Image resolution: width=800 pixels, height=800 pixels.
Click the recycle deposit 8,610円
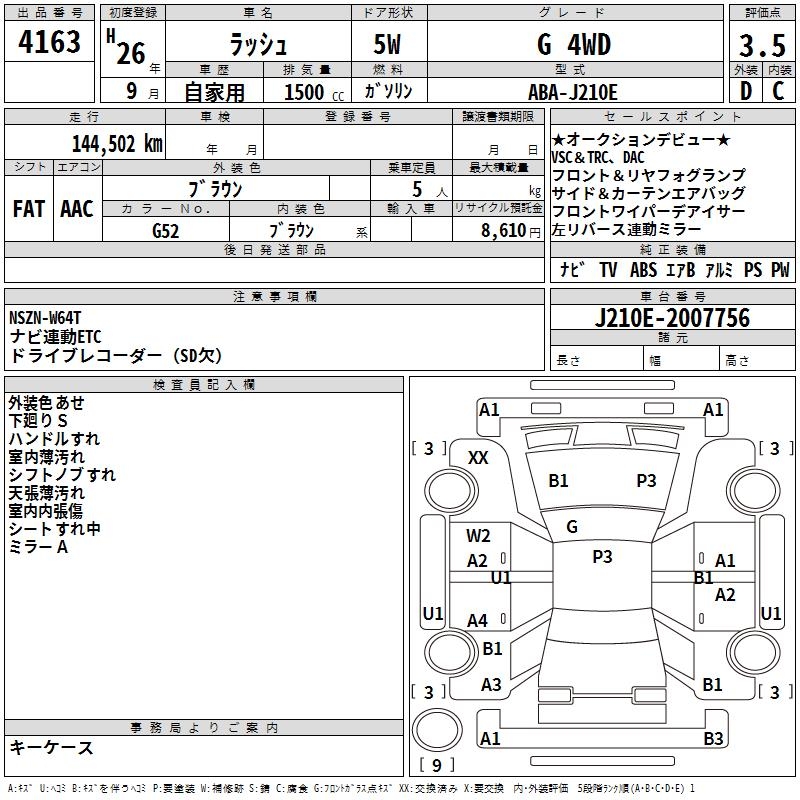(x=510, y=231)
